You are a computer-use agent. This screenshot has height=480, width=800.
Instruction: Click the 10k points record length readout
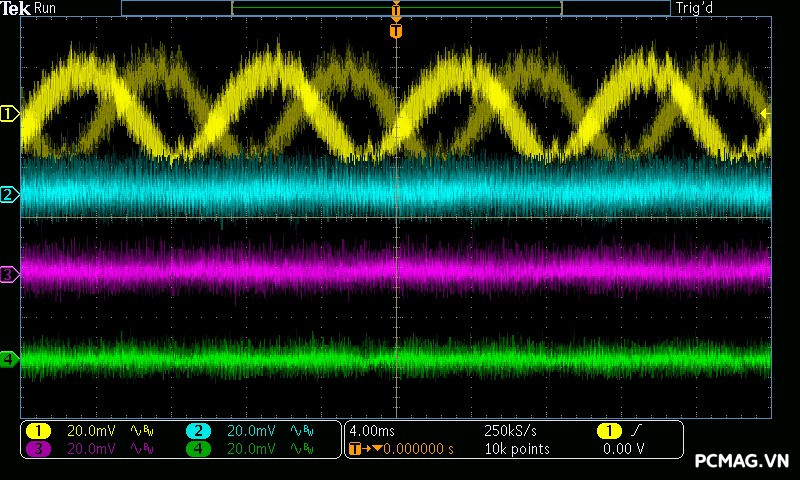(x=516, y=449)
